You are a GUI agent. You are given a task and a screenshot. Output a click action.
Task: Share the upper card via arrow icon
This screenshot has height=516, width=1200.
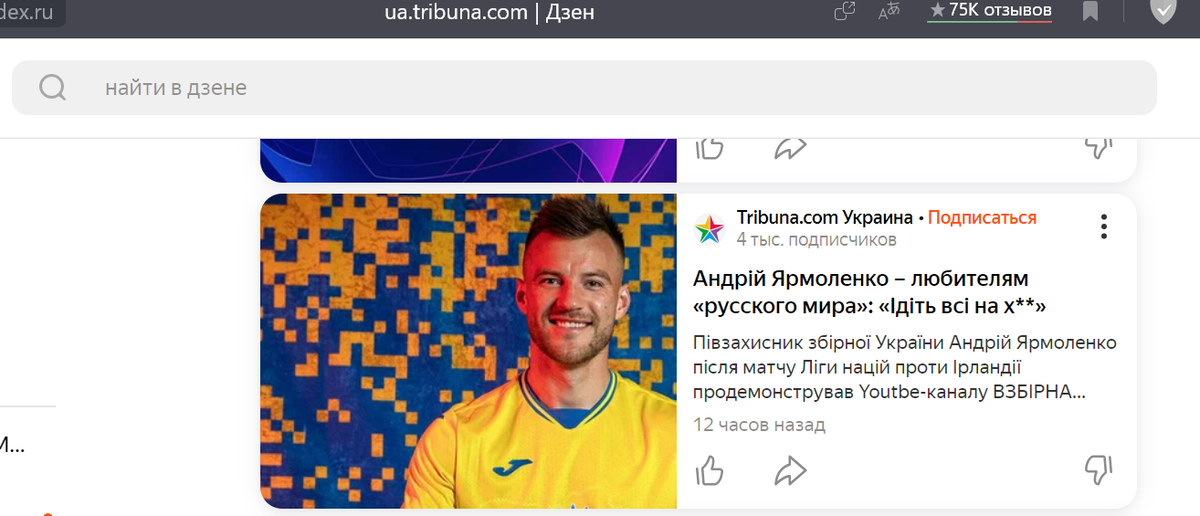tap(791, 148)
